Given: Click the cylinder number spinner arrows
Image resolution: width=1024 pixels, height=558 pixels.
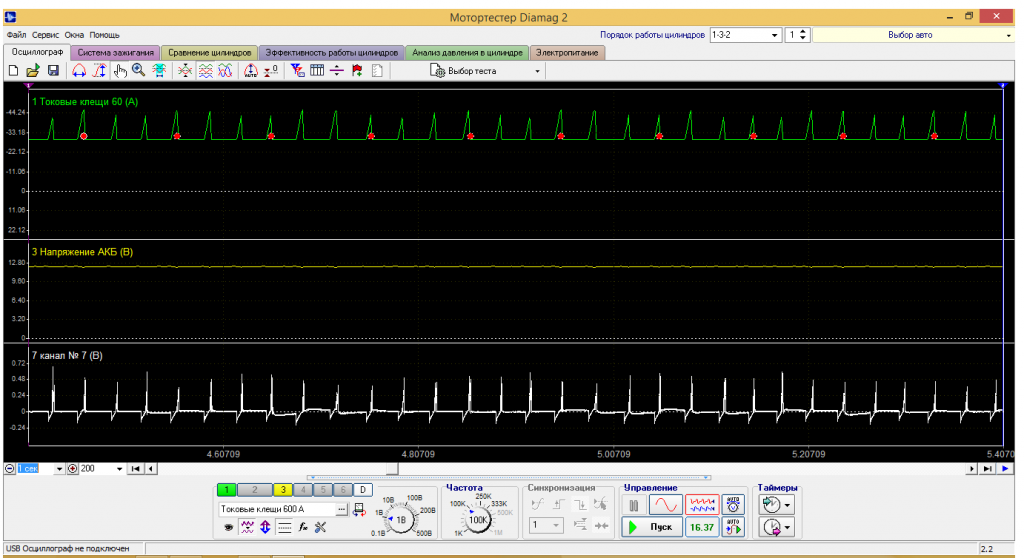Looking at the screenshot, I should 803,35.
